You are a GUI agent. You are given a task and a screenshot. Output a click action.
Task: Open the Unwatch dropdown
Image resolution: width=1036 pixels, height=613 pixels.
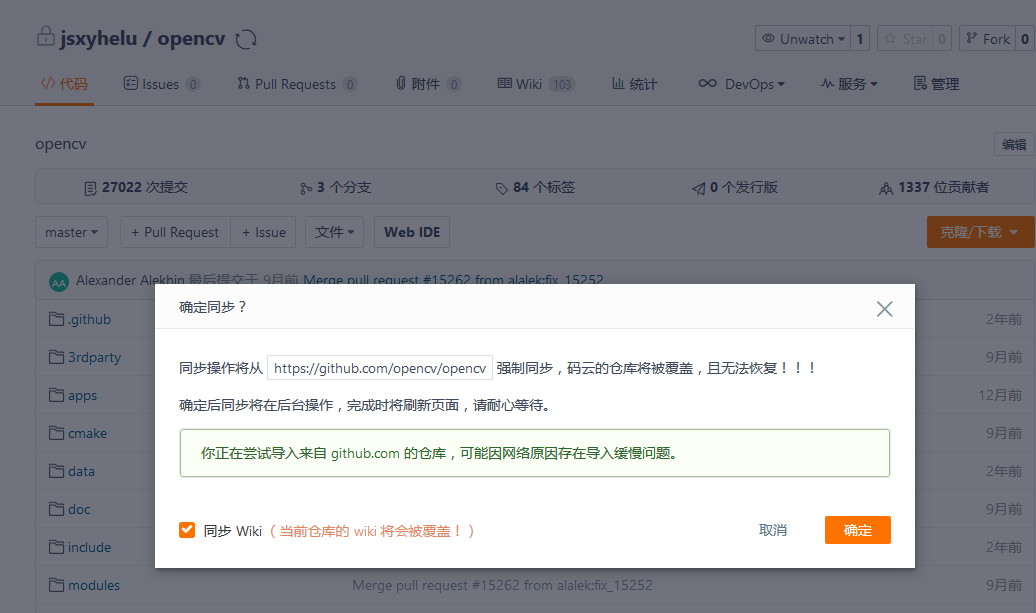[x=803, y=39]
